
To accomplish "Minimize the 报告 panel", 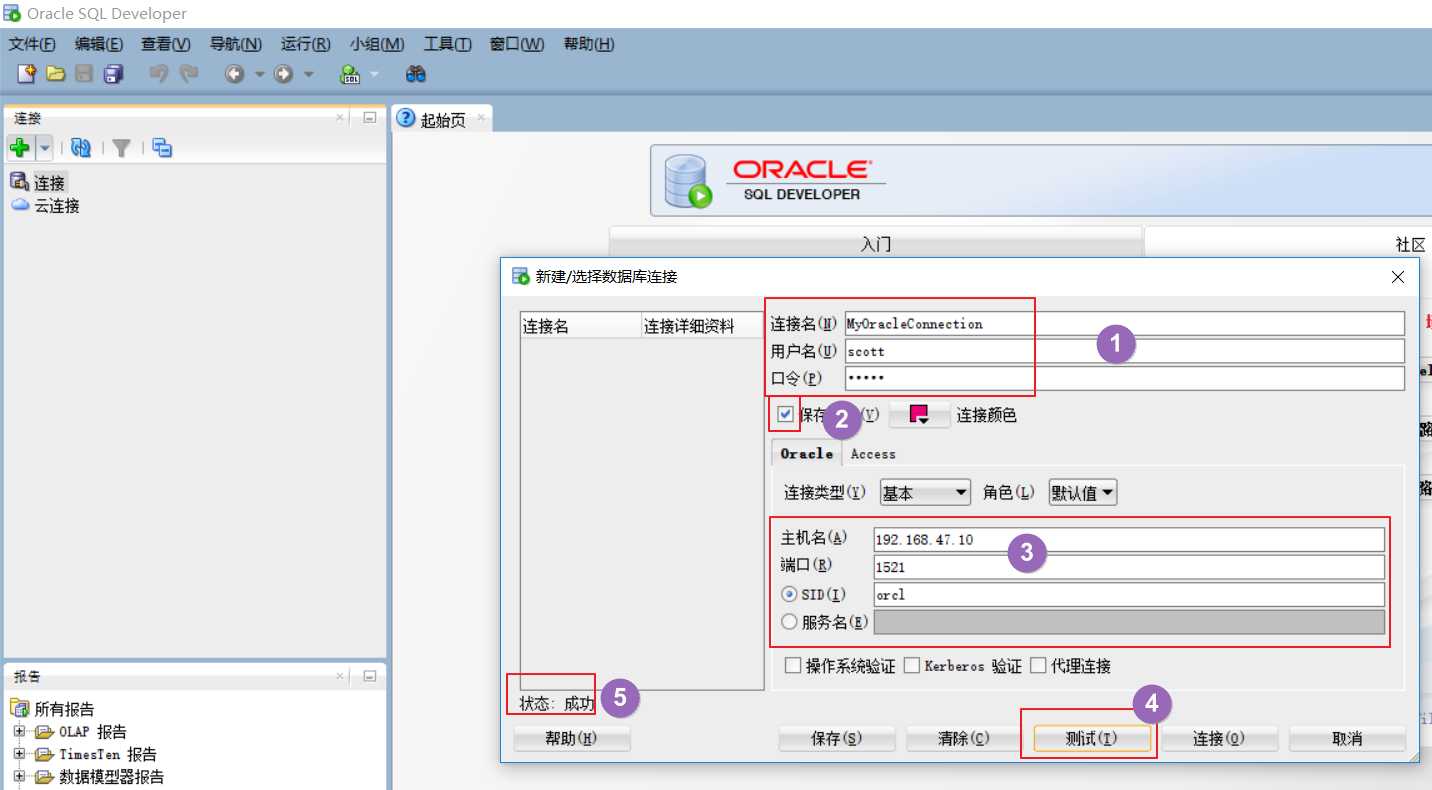I will (x=369, y=677).
